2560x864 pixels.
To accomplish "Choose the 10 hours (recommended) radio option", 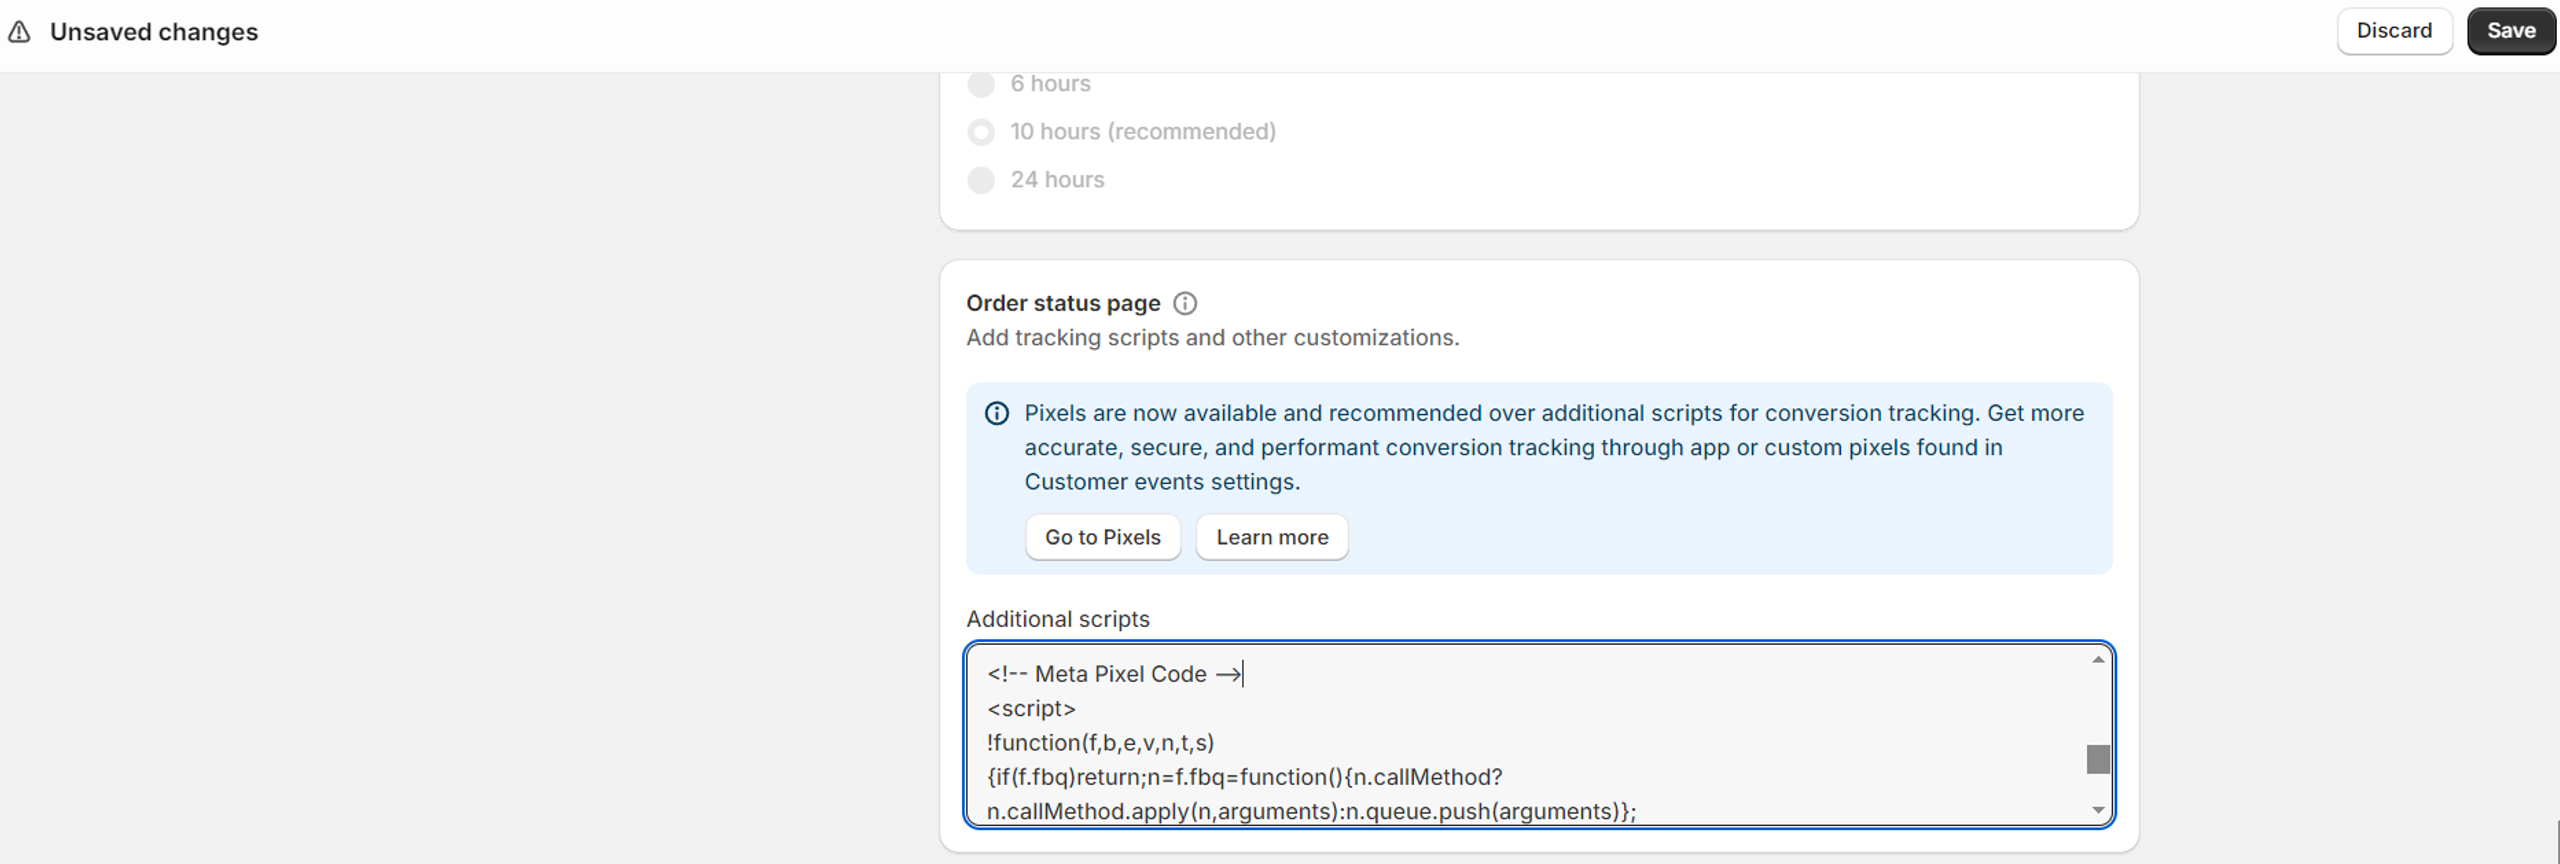I will [982, 132].
